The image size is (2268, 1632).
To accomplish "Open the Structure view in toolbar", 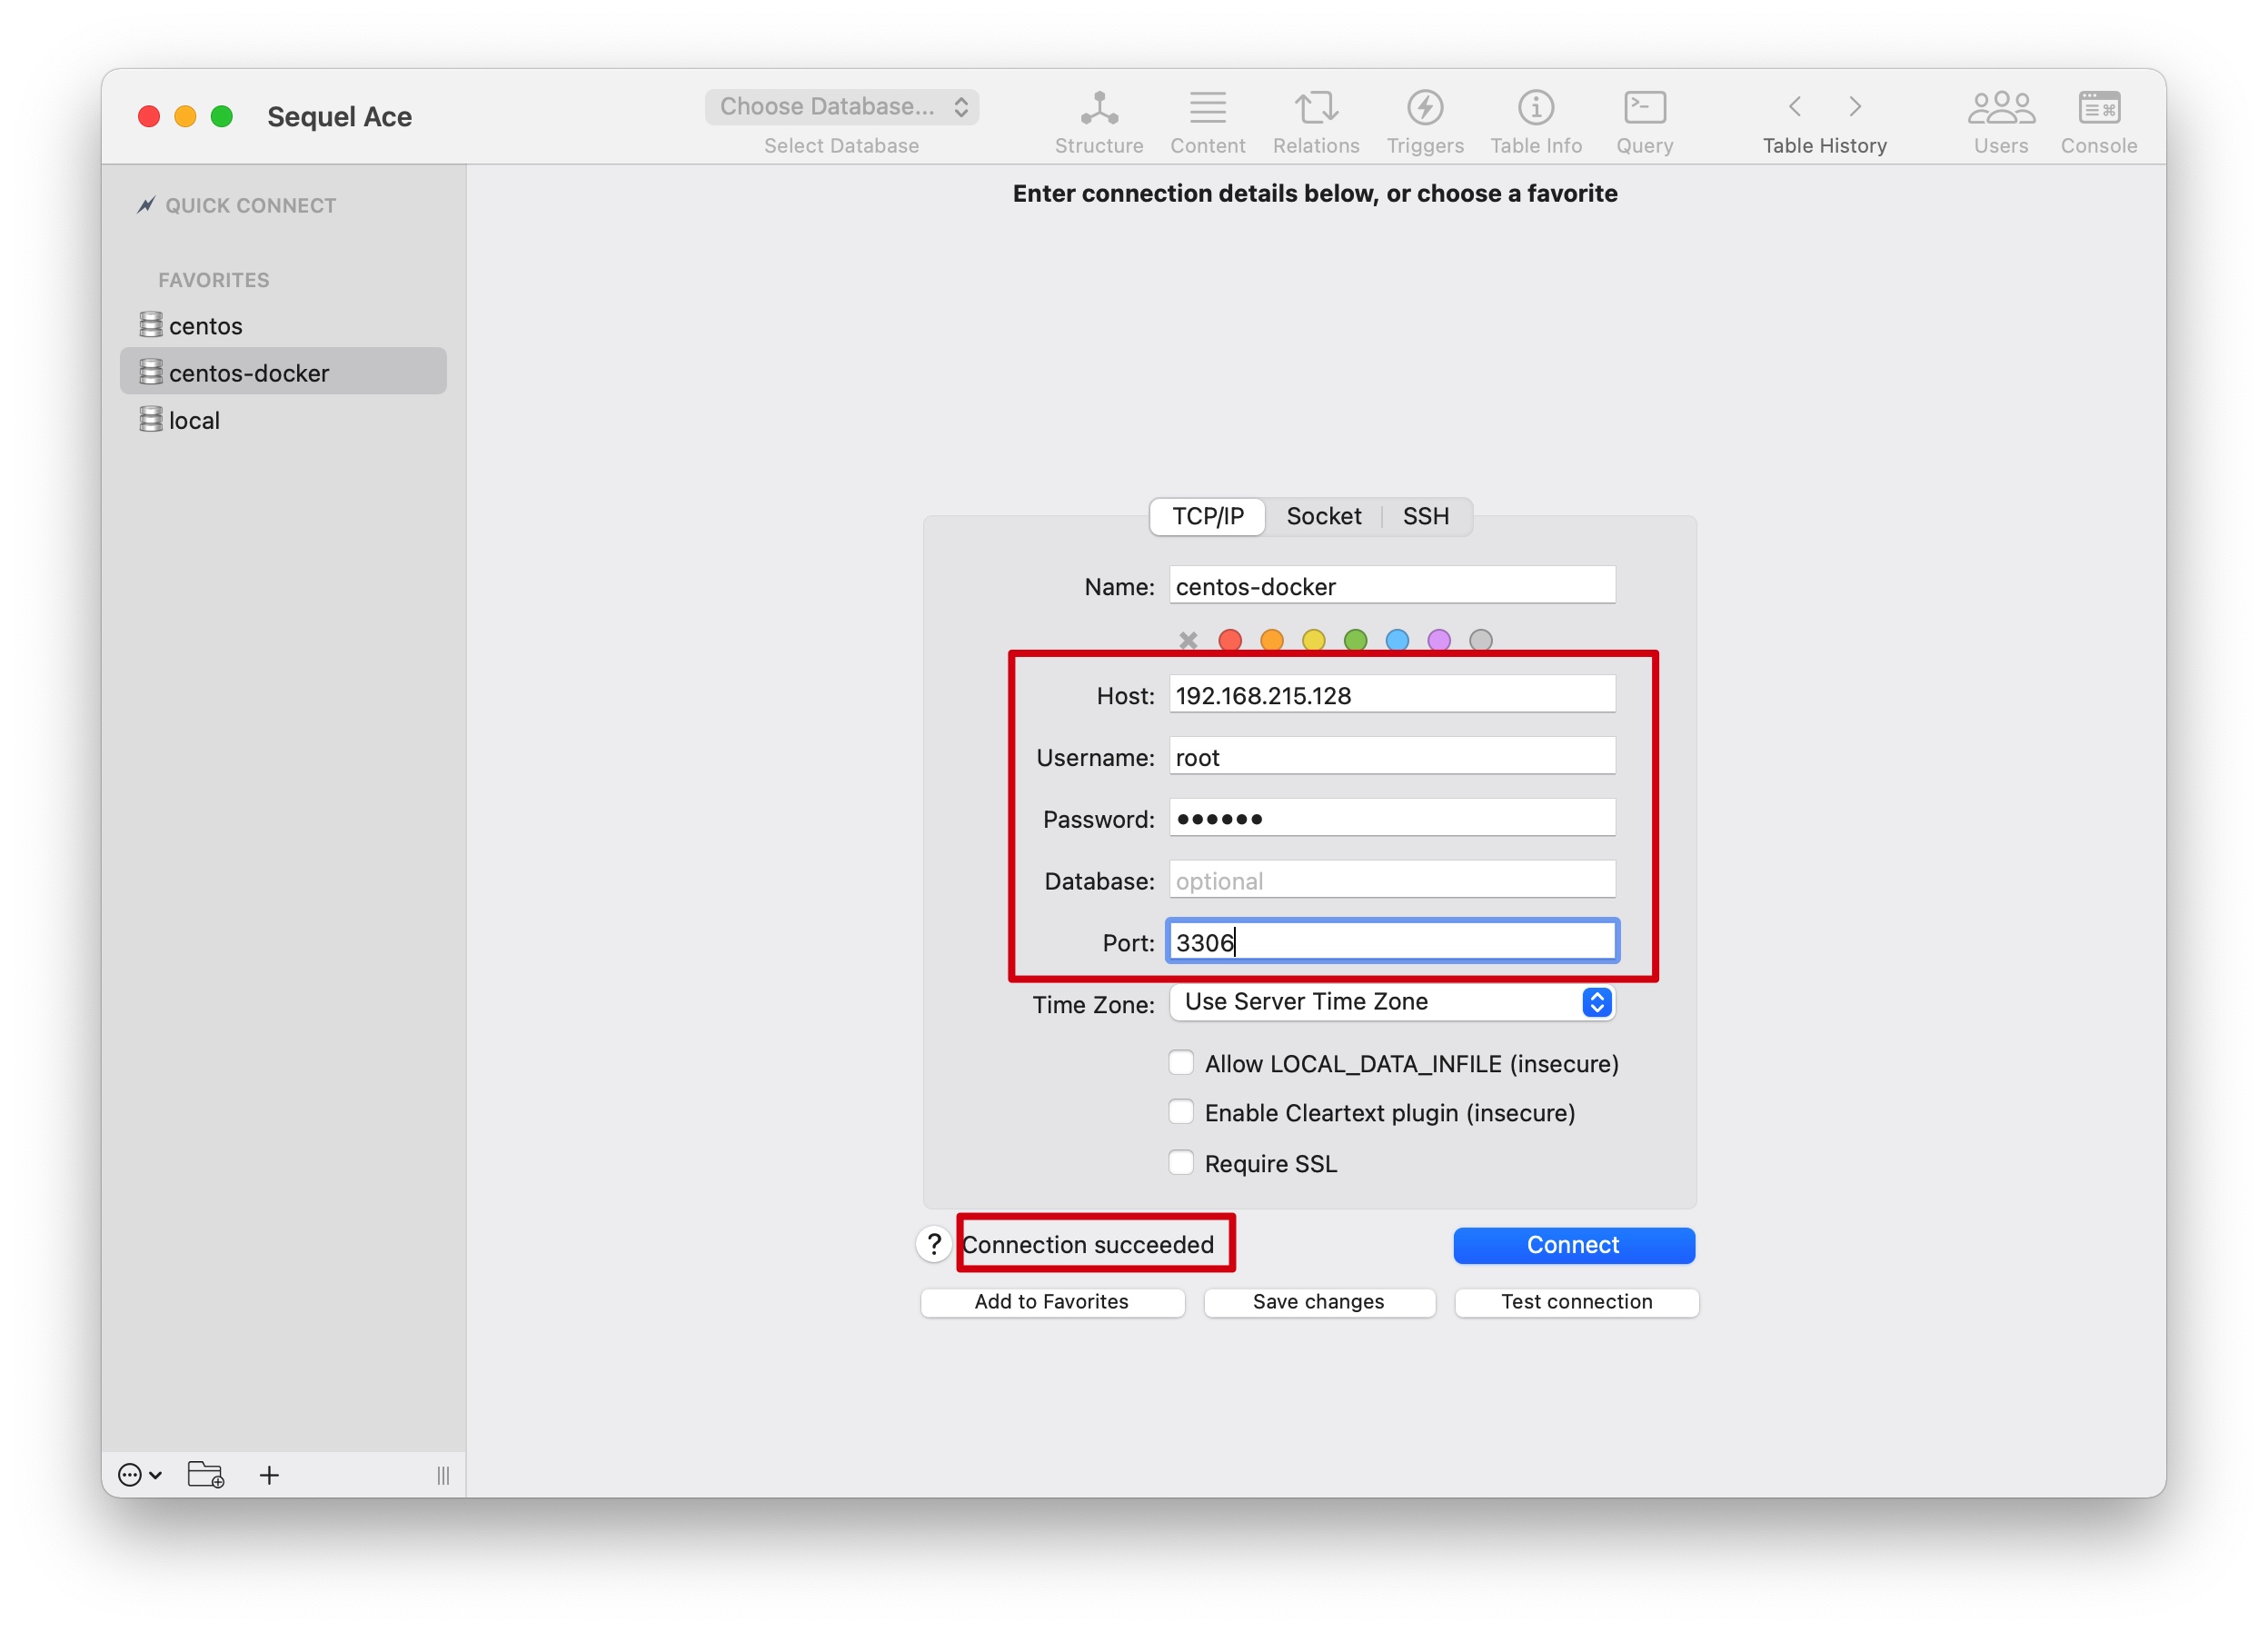I will (x=1098, y=122).
